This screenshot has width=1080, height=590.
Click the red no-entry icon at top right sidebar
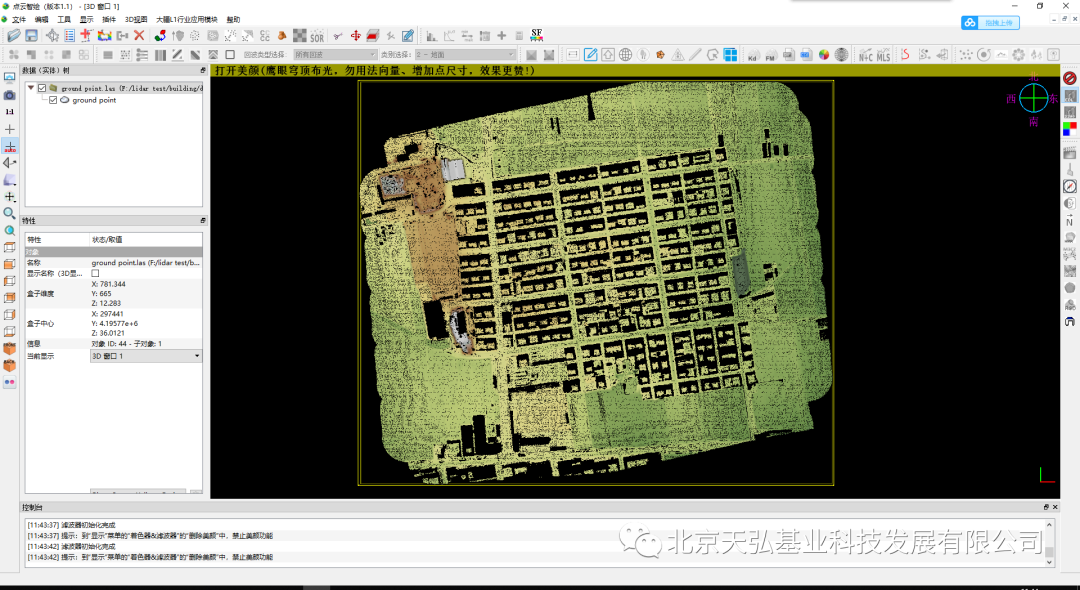coord(1070,78)
